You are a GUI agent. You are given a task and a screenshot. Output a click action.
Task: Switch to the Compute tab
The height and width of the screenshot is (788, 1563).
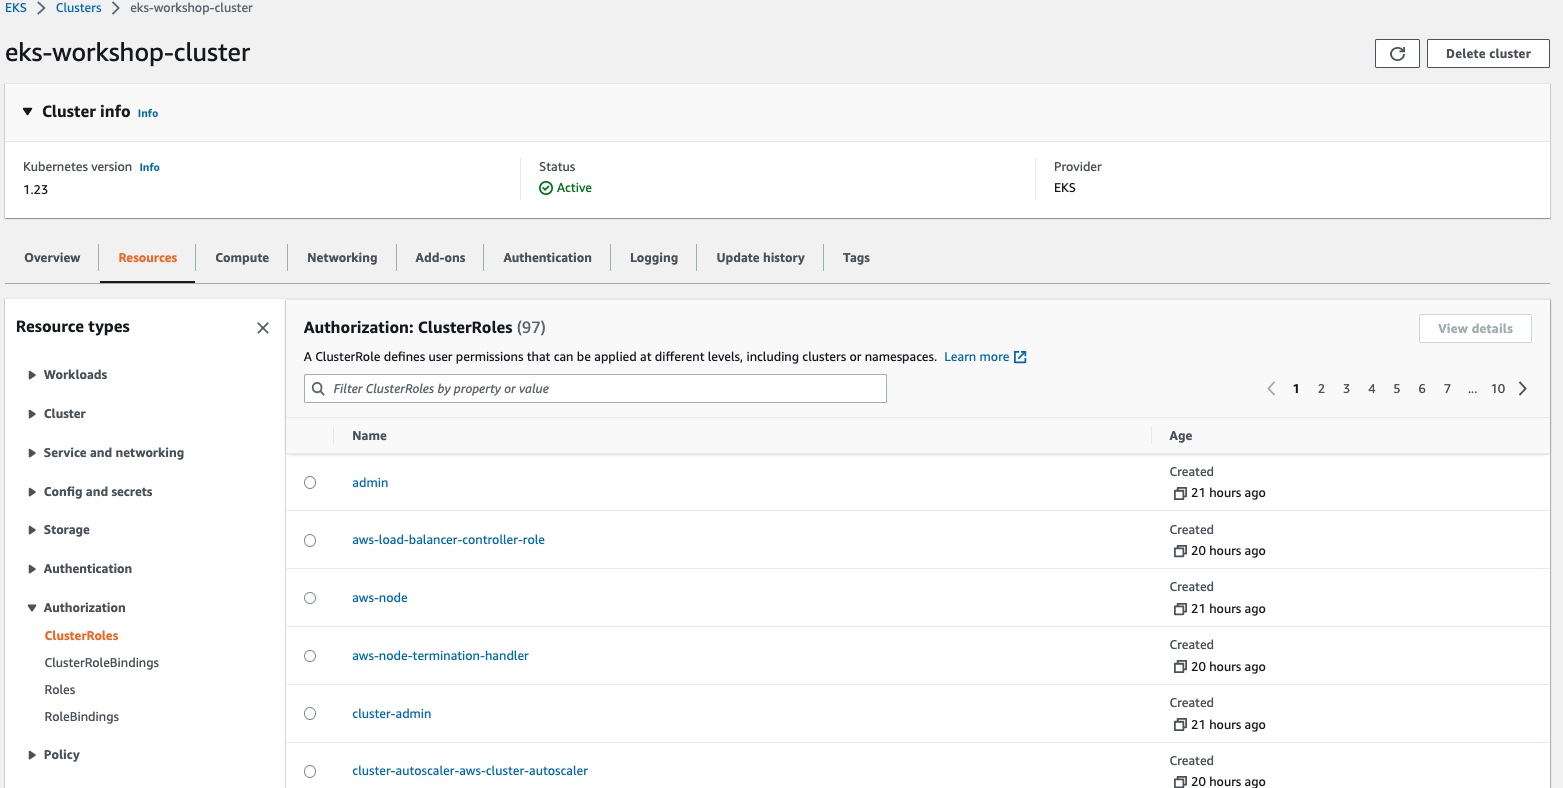click(242, 258)
